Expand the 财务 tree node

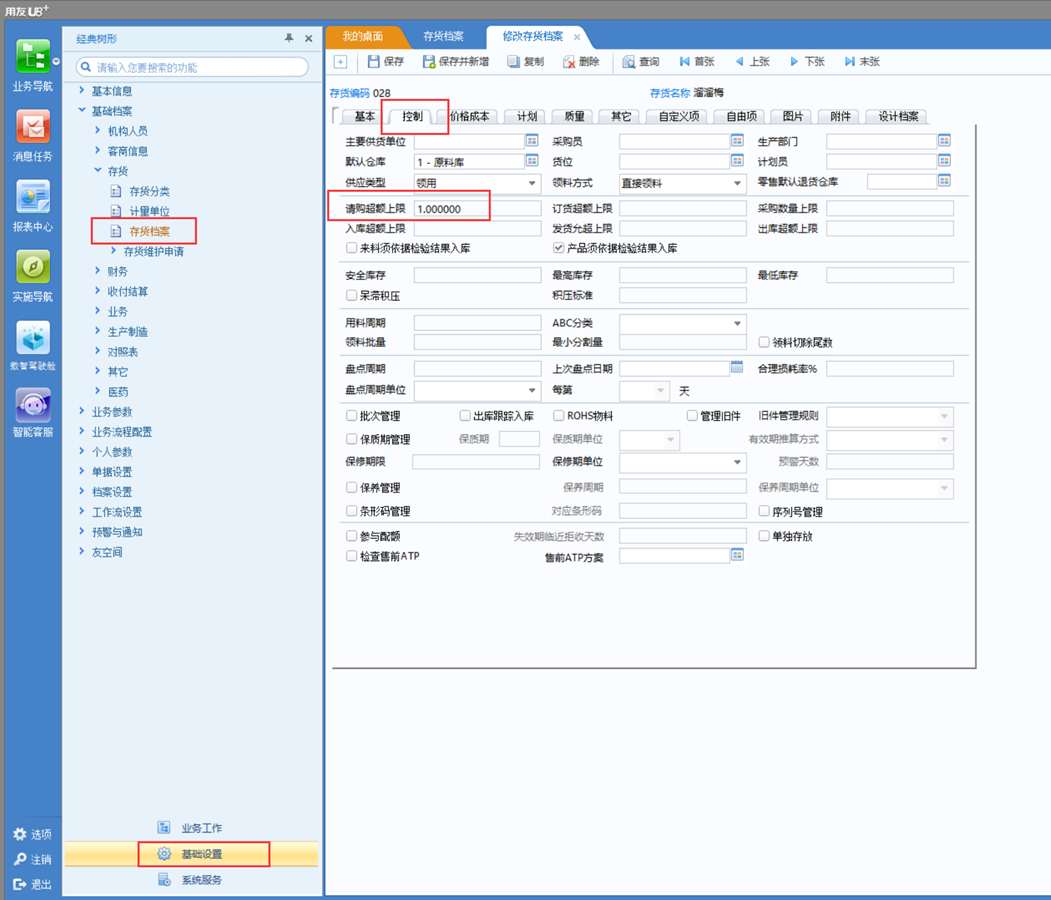98,271
